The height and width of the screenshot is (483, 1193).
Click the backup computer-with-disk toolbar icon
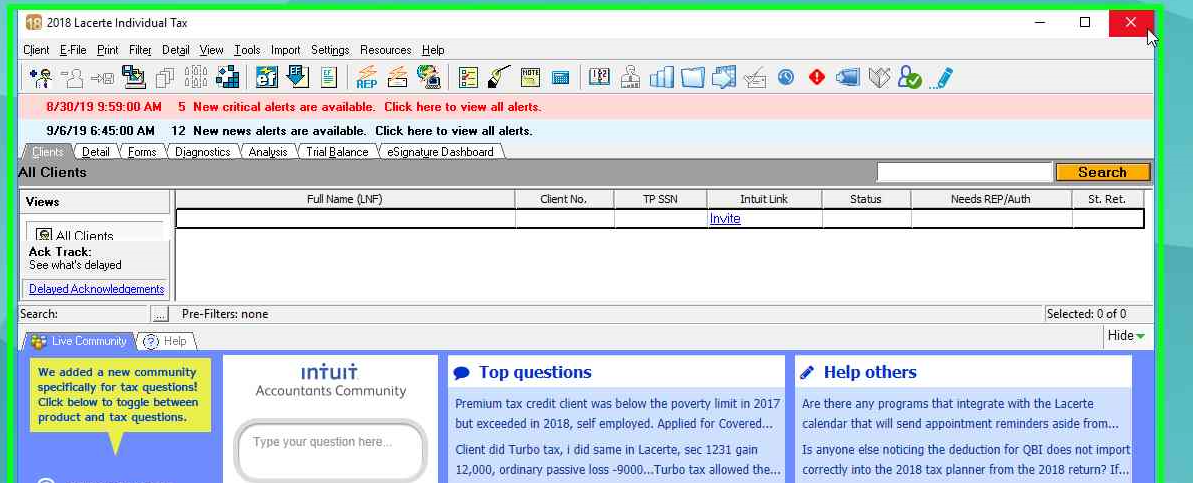point(134,78)
